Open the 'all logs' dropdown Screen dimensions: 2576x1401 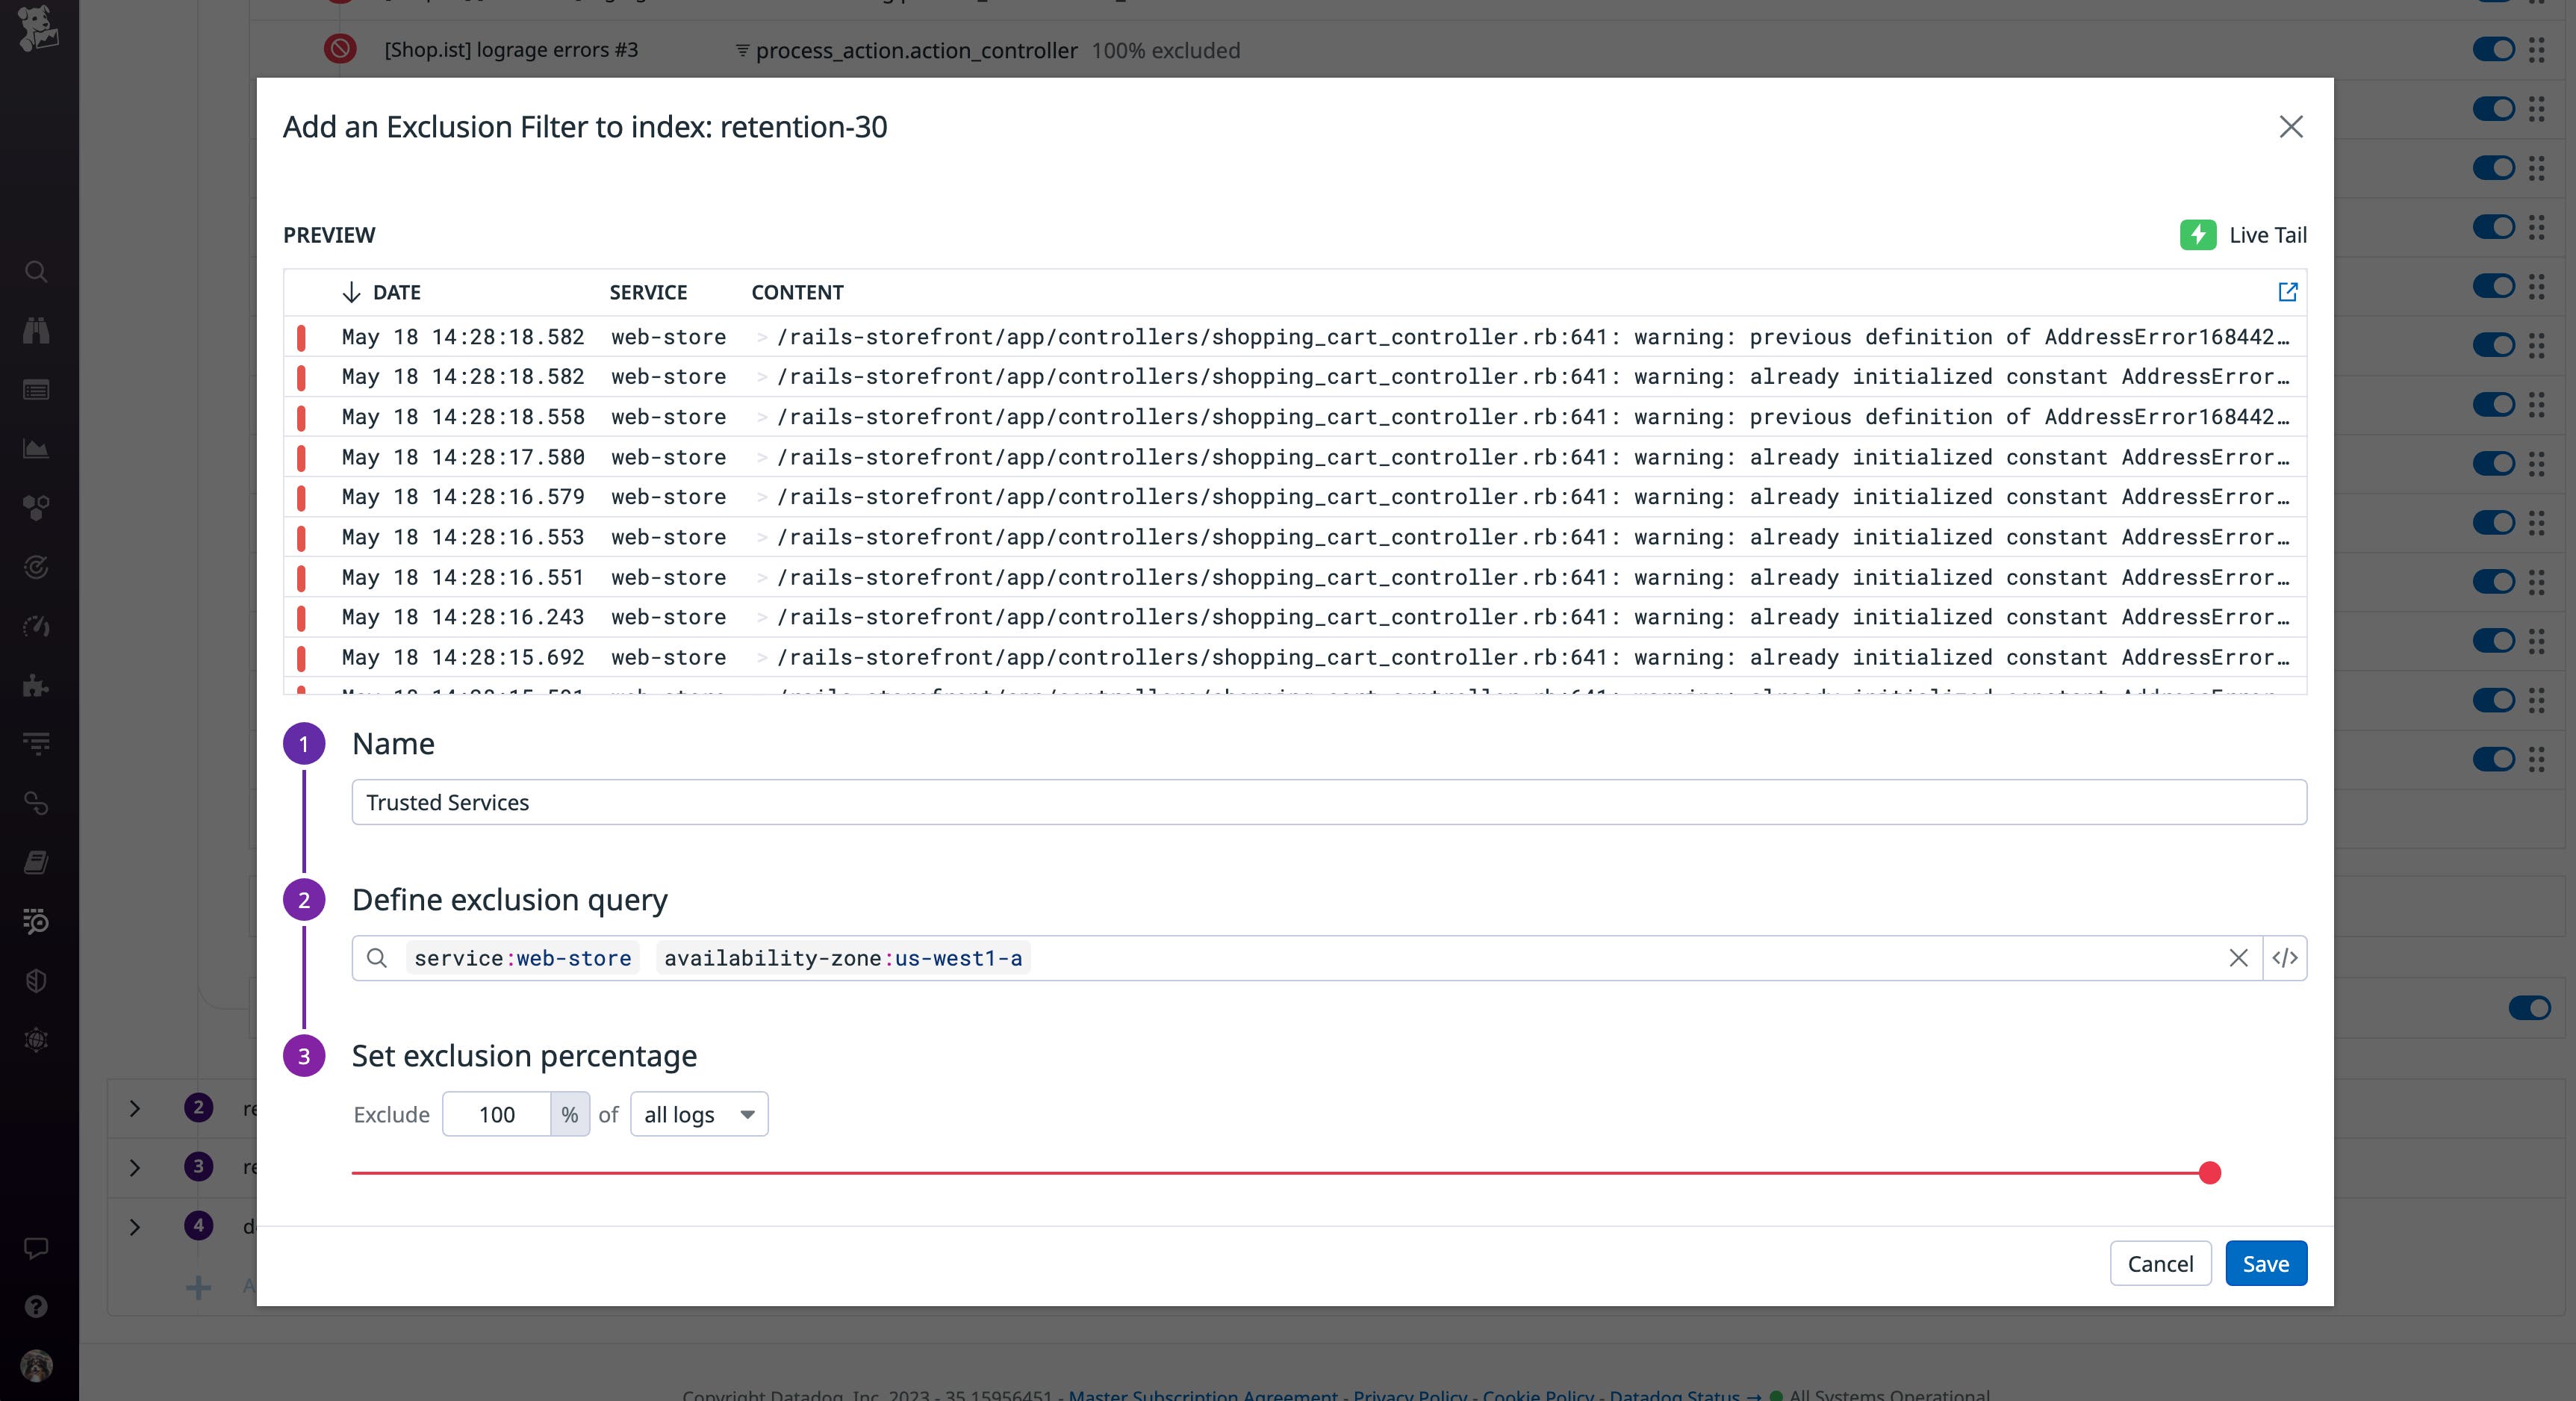click(x=698, y=1114)
